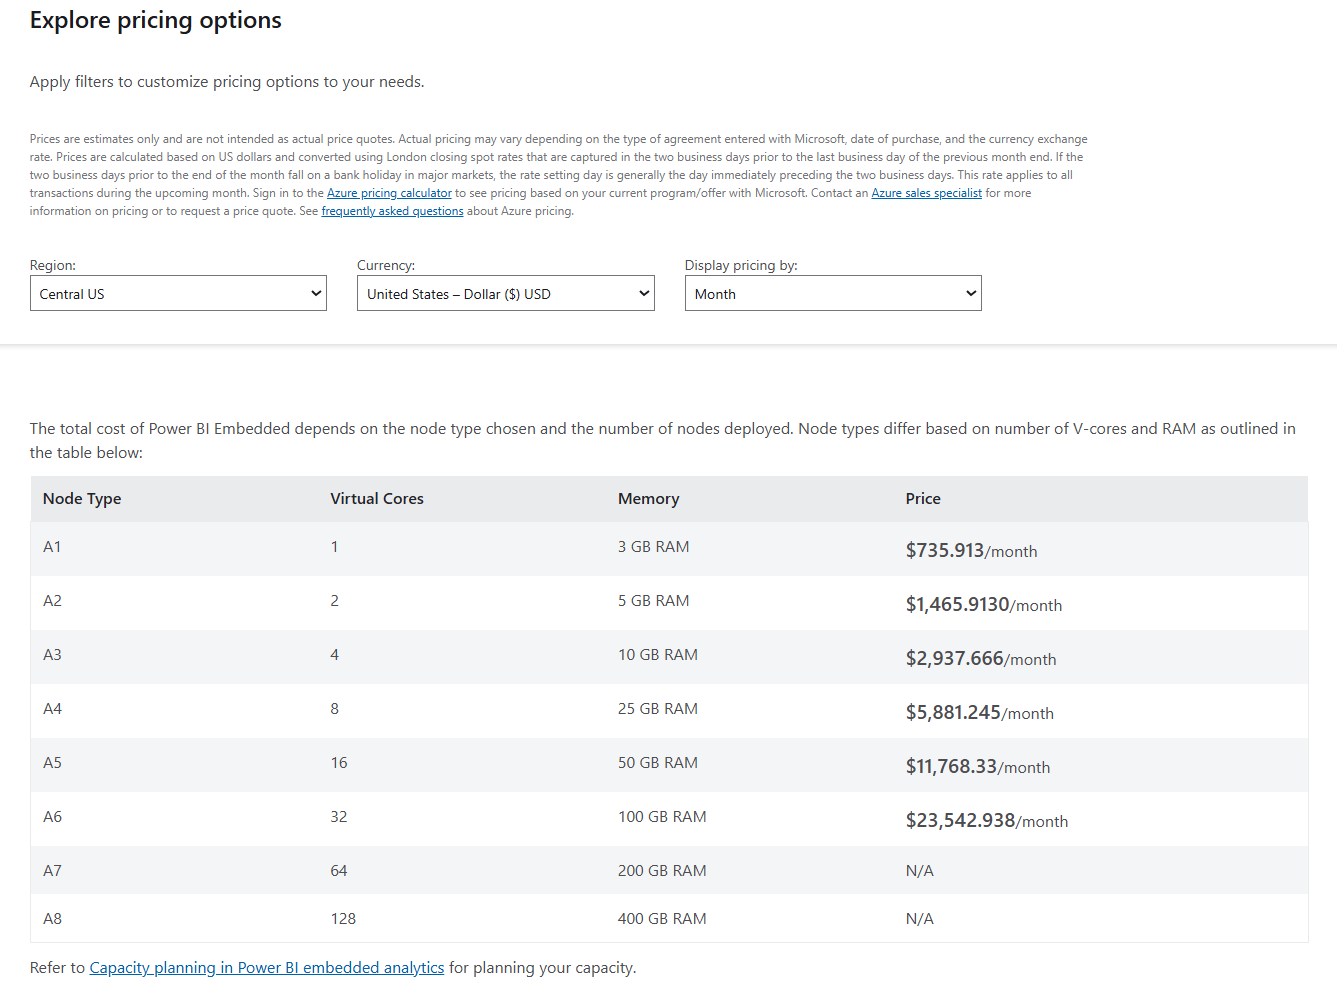Select the A6 node type cell
The width and height of the screenshot is (1337, 1001).
(x=52, y=817)
